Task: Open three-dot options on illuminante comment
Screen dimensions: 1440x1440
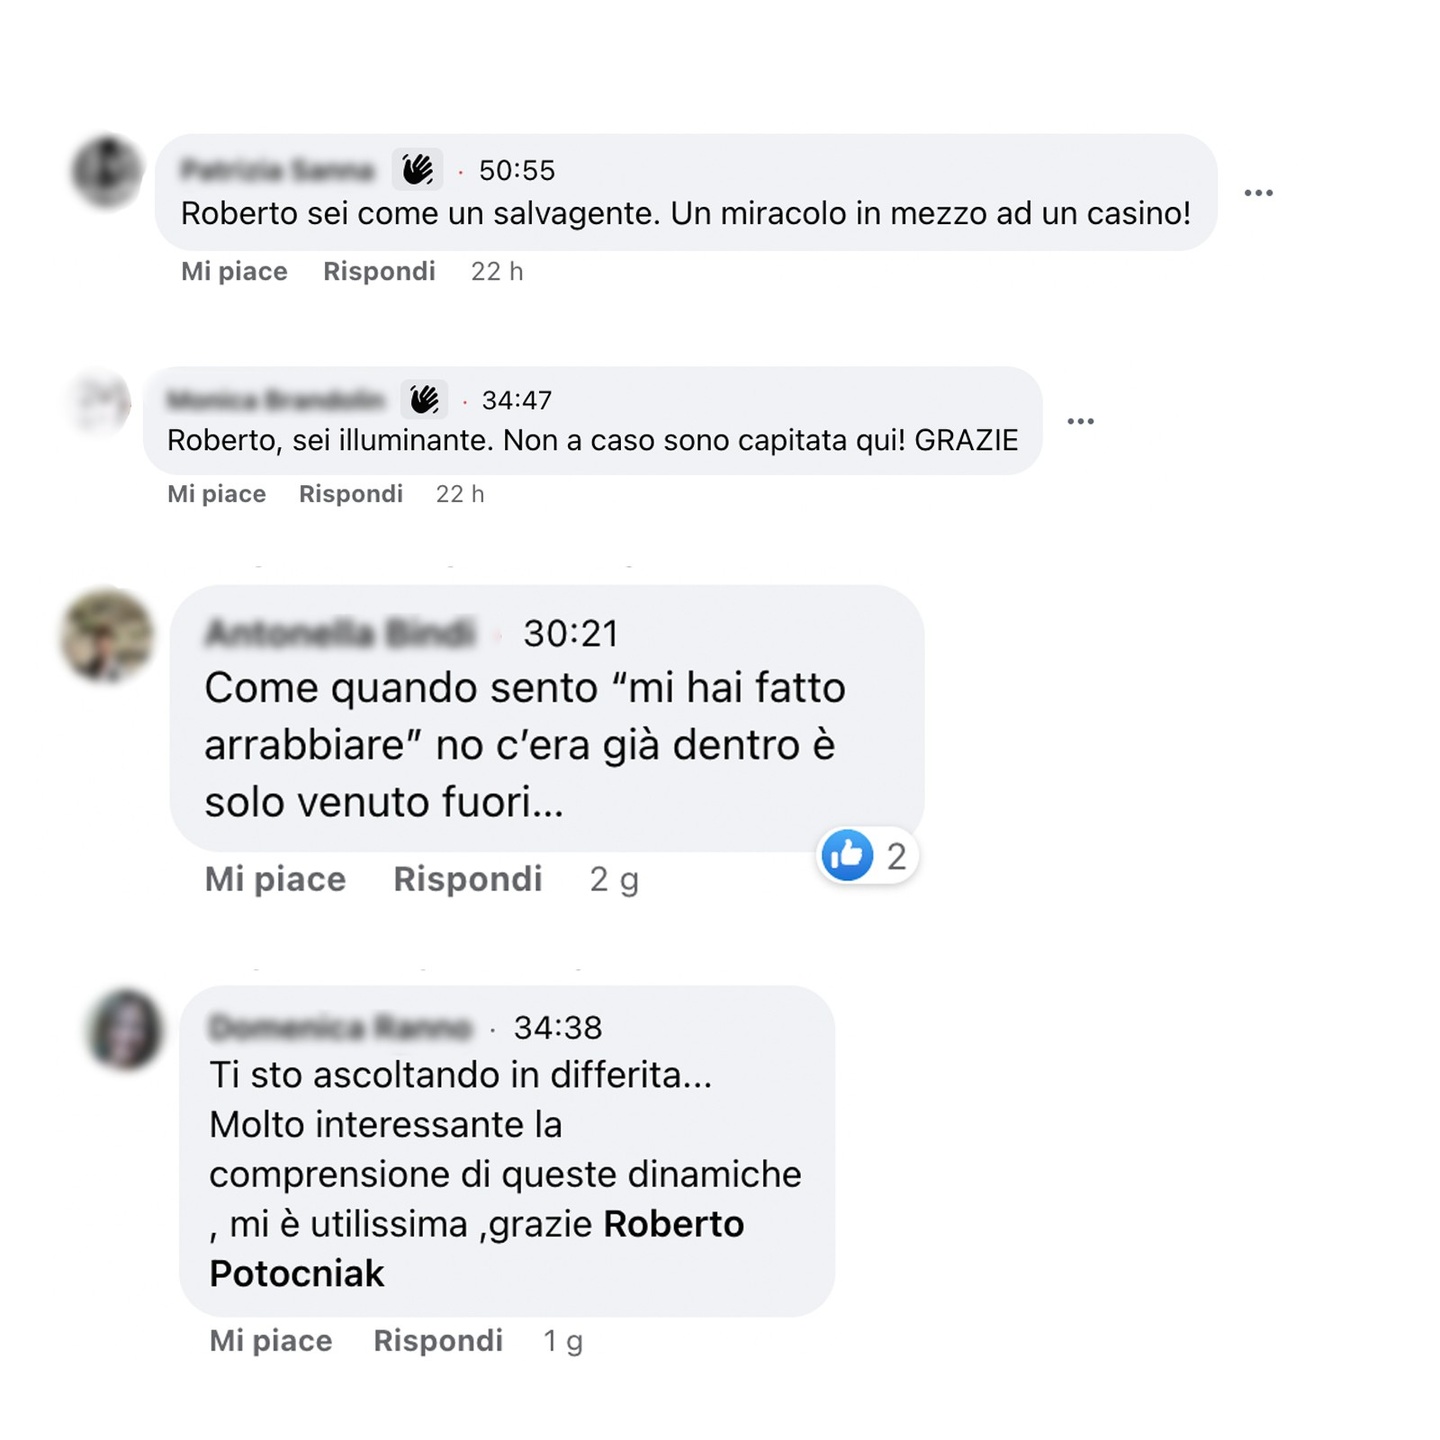Action: click(x=1080, y=421)
